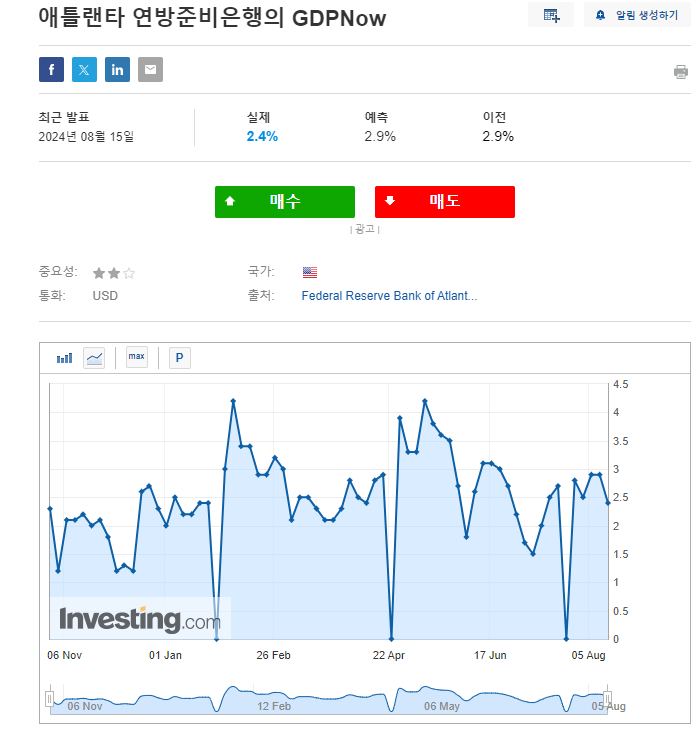The image size is (696, 734).
Task: Open Federal Reserve Bank of Atlanta source link
Action: (389, 296)
